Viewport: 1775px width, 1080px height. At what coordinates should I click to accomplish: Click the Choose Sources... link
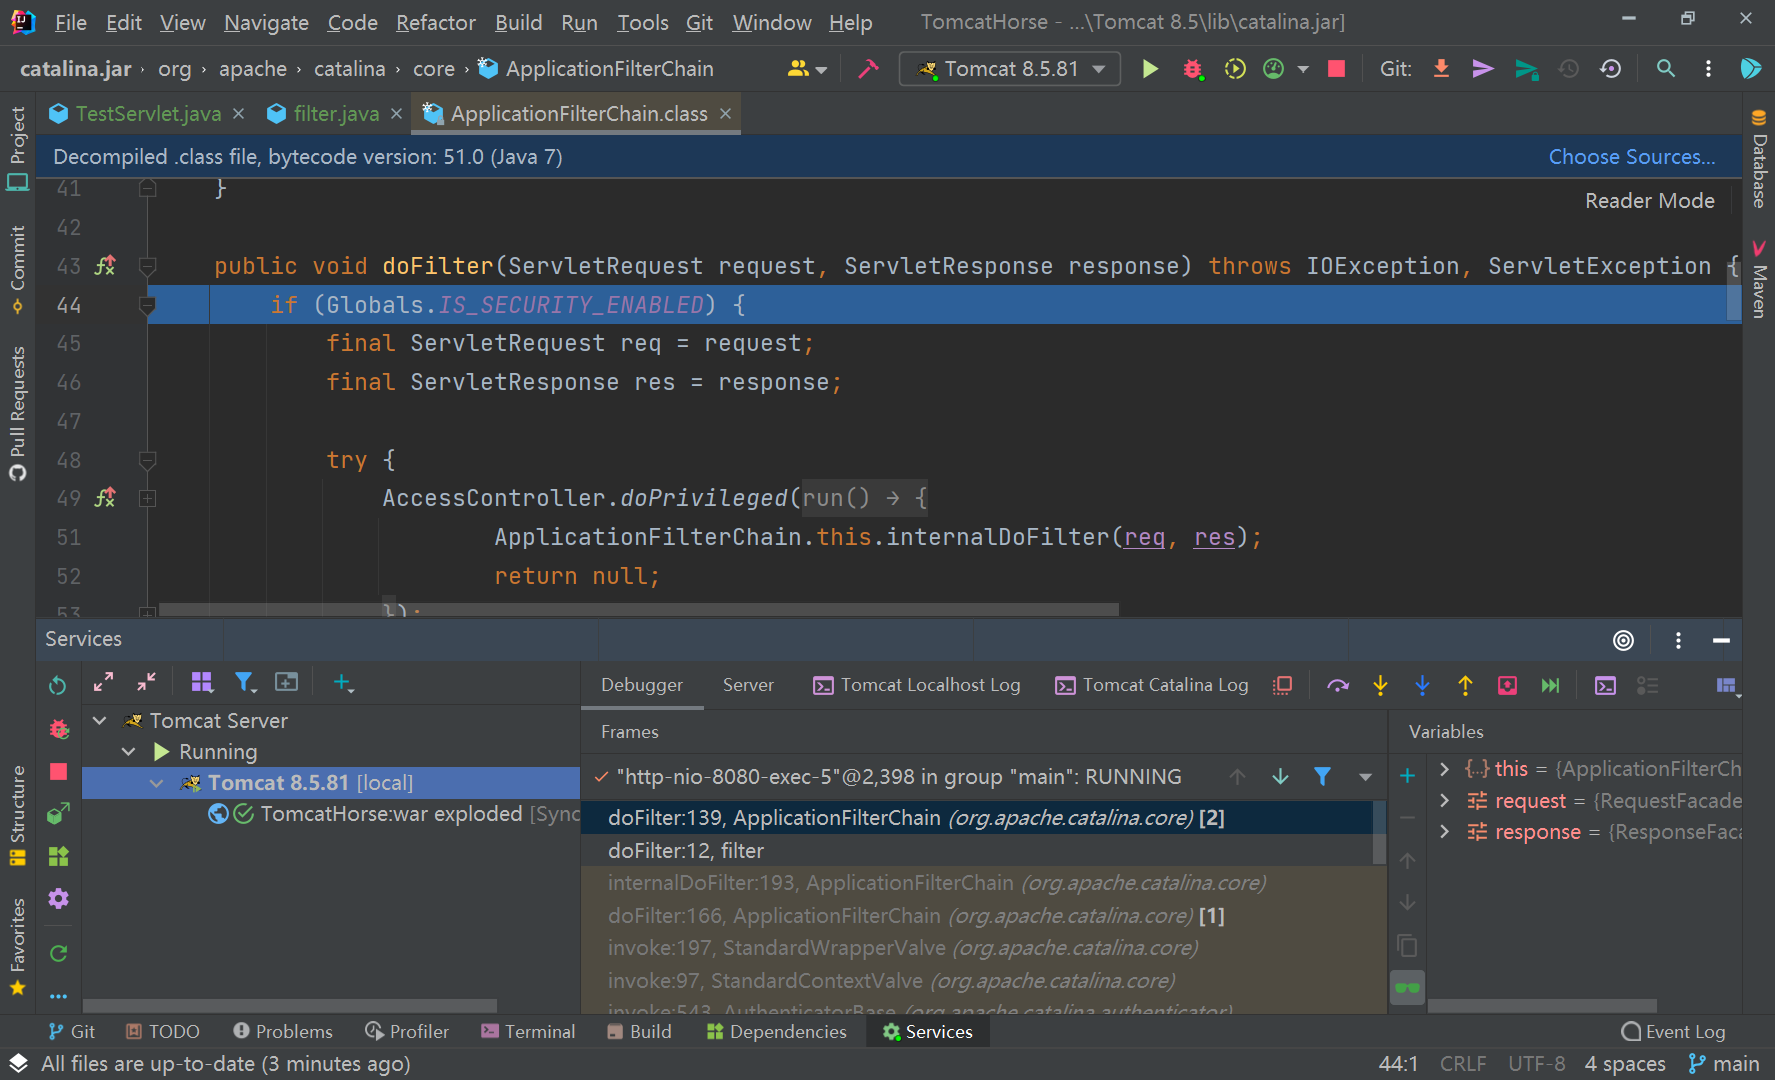(x=1632, y=157)
